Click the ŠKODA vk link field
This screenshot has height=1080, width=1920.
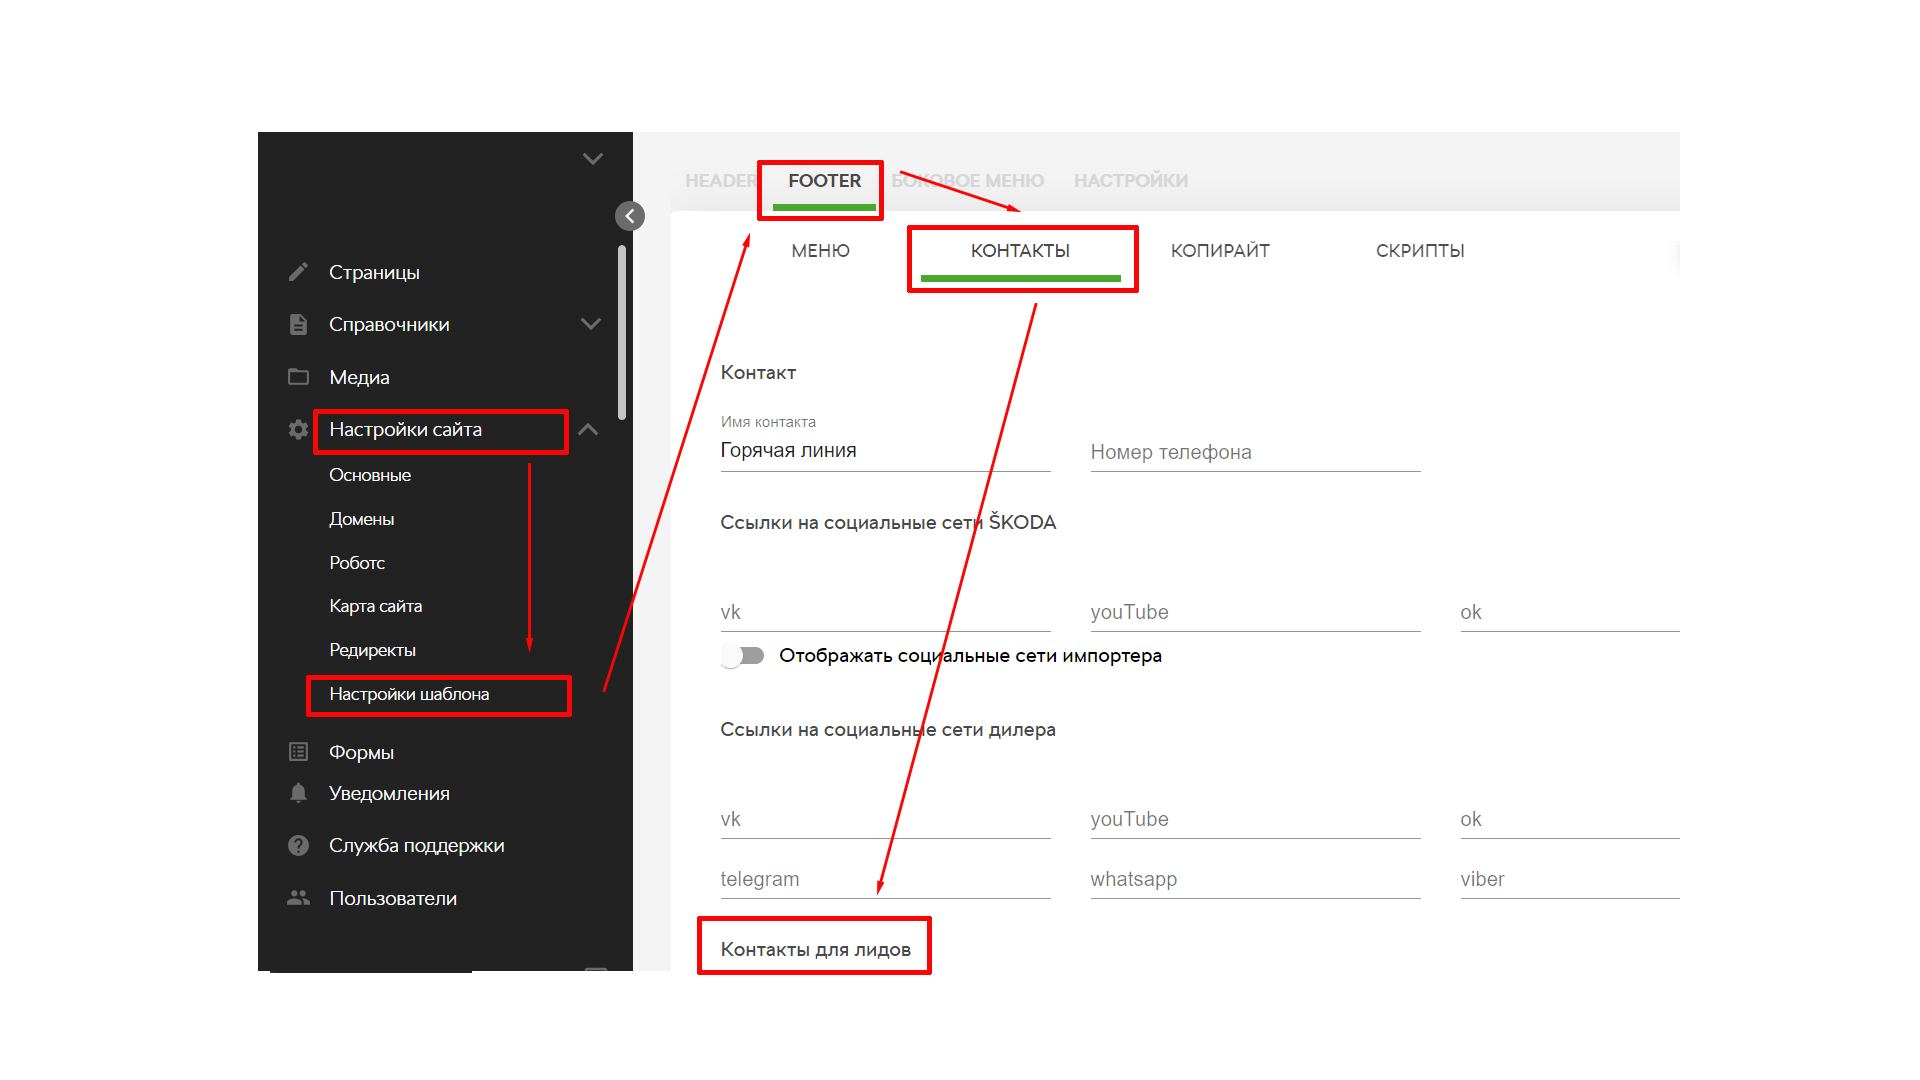pyautogui.click(x=885, y=612)
